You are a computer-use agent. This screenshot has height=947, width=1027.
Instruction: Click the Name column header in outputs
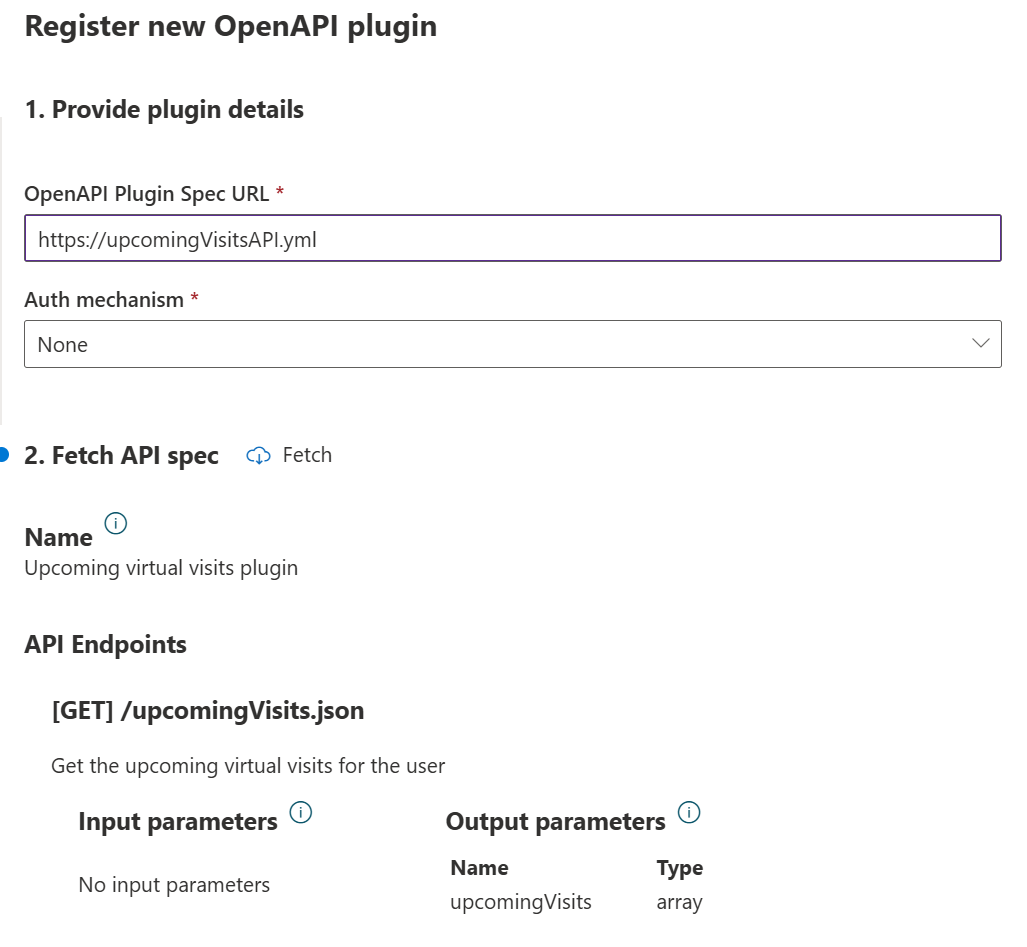[x=479, y=868]
